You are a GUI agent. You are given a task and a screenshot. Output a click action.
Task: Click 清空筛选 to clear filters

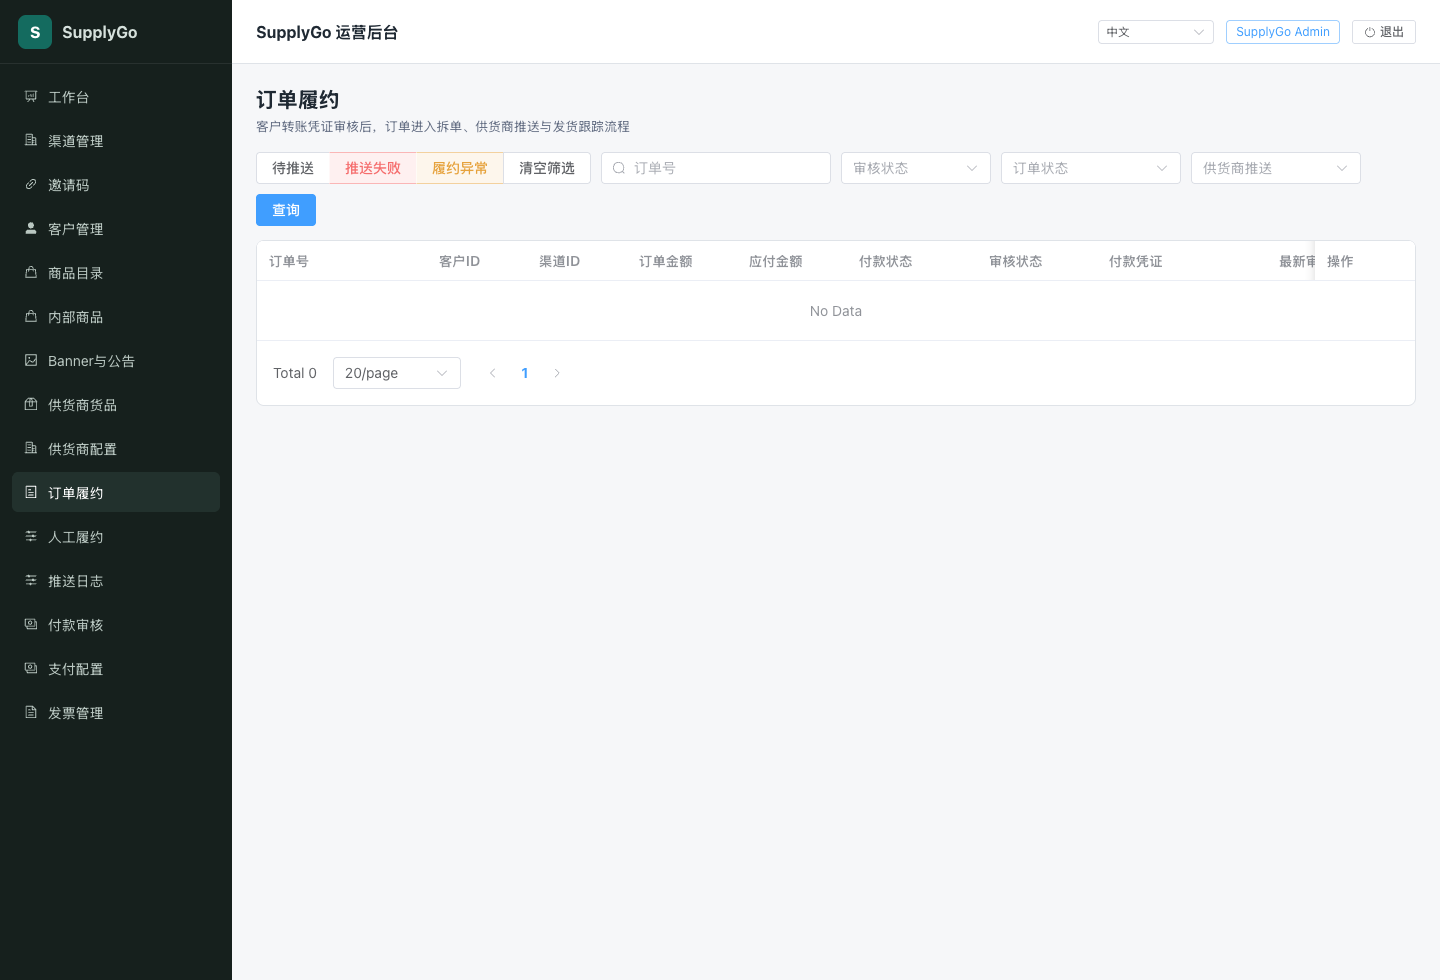(547, 168)
